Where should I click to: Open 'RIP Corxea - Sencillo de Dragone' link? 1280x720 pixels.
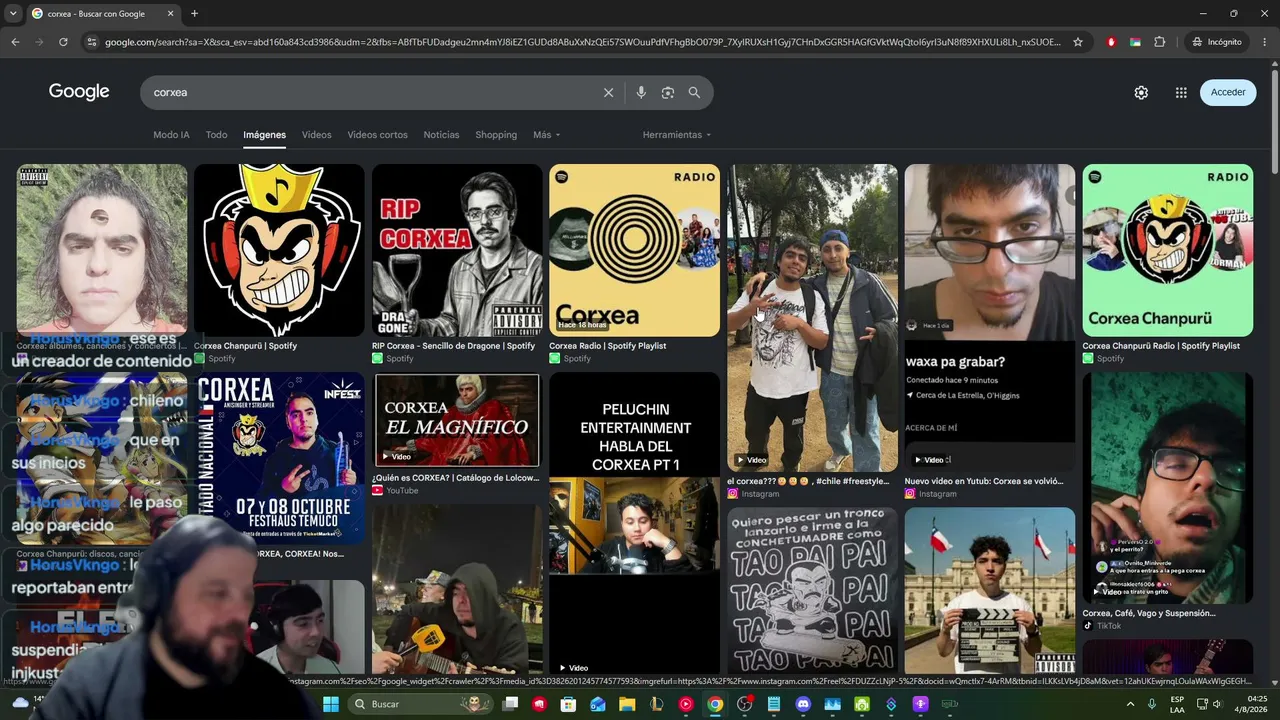pyautogui.click(x=453, y=346)
